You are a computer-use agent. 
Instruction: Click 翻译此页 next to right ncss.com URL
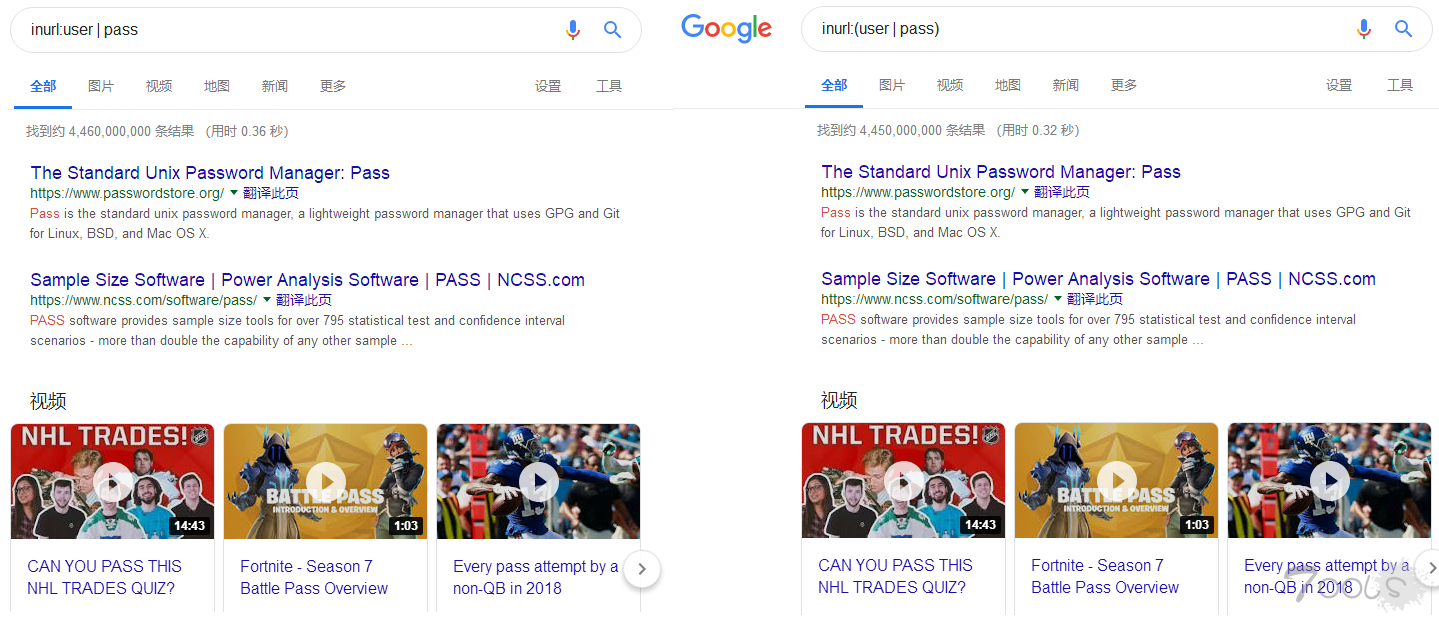pos(1094,299)
